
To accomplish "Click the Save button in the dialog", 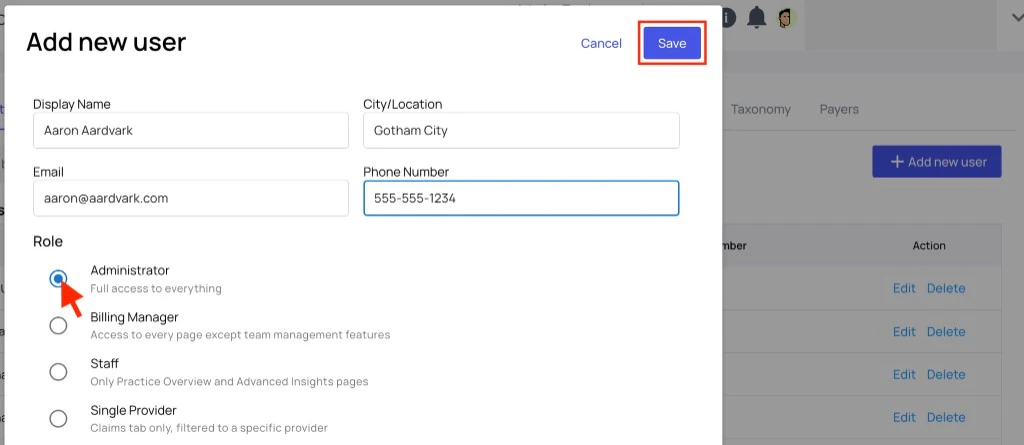I will click(672, 43).
